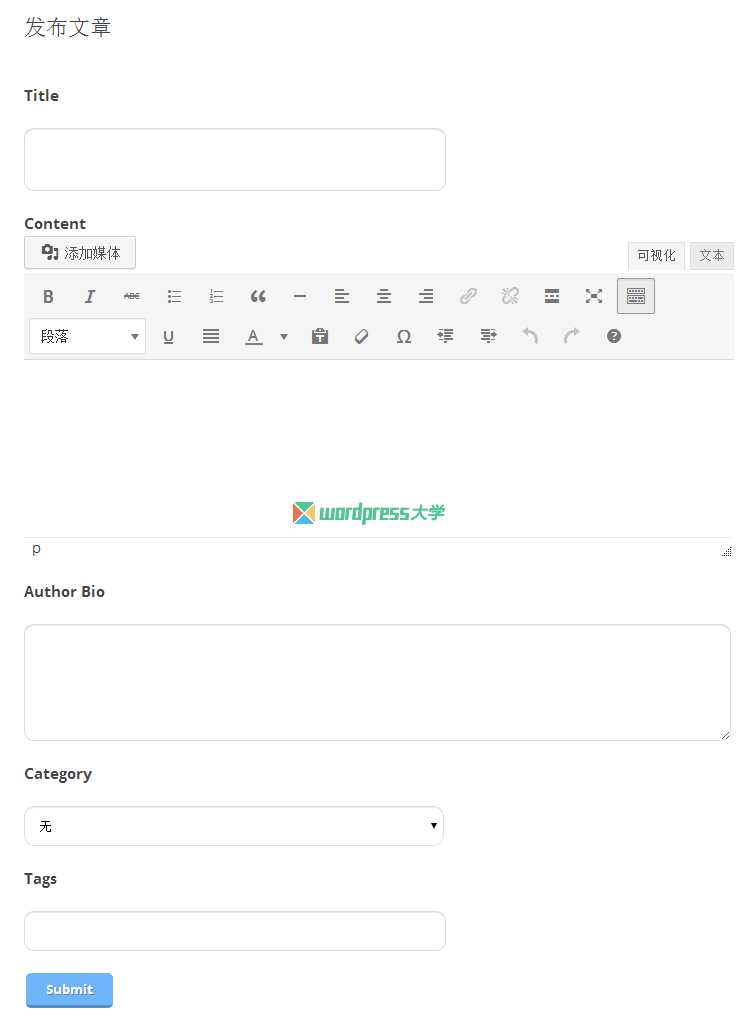Insert a horizontal line
Screen dimensions: 739x1027
[300, 297]
